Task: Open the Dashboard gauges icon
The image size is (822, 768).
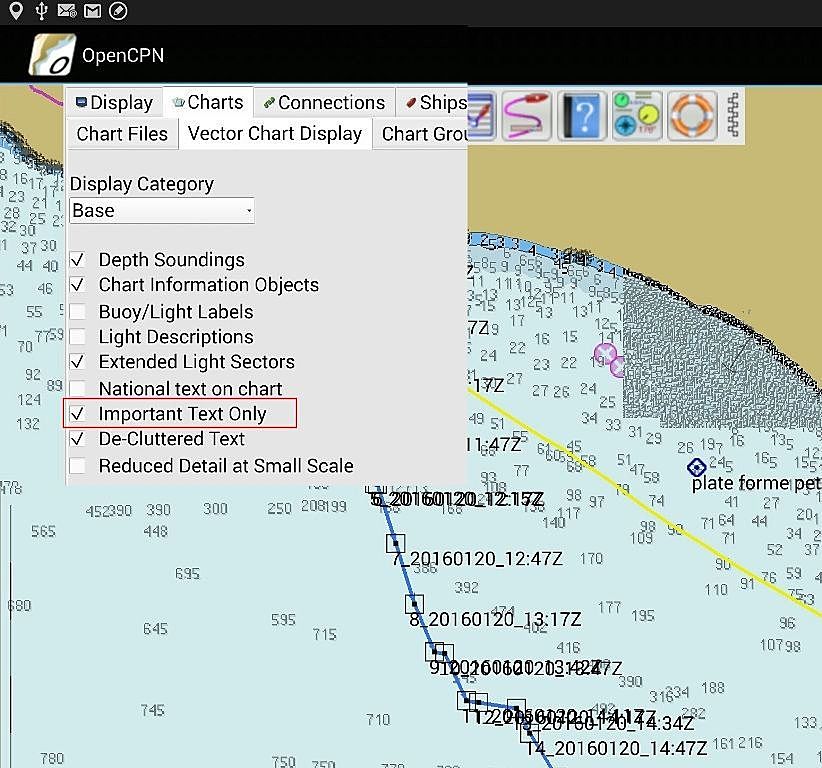Action: pos(637,116)
